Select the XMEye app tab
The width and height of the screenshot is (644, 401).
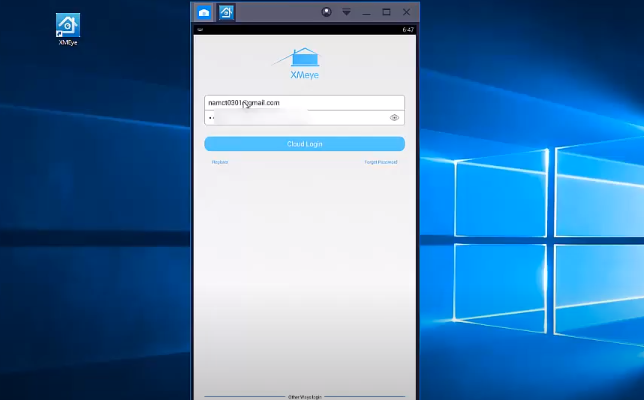(x=226, y=12)
